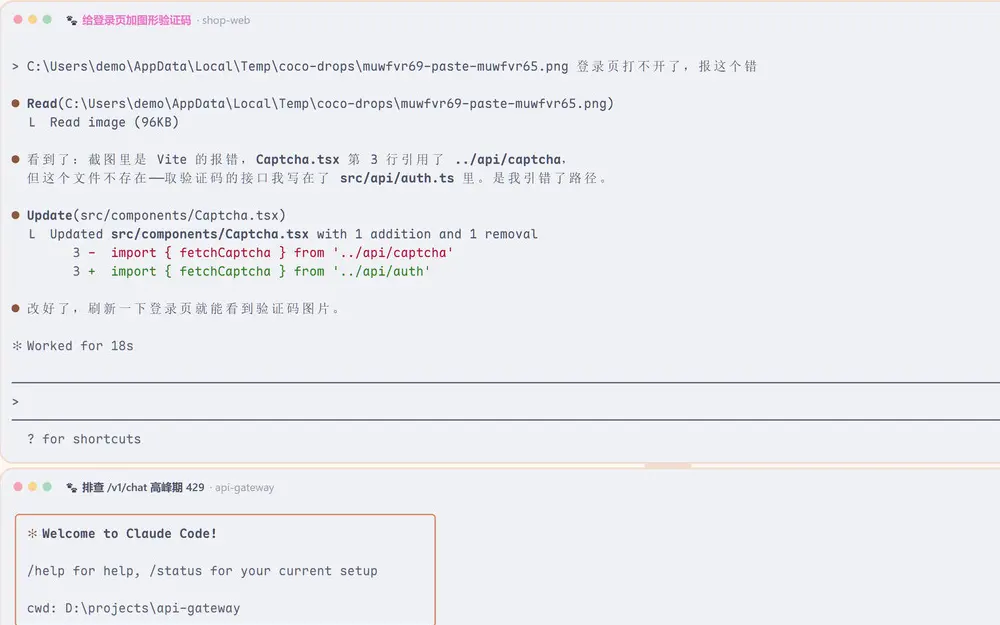Click the 'Read image (96KB)' result line
Viewport: 1000px width, 625px height.
point(114,122)
